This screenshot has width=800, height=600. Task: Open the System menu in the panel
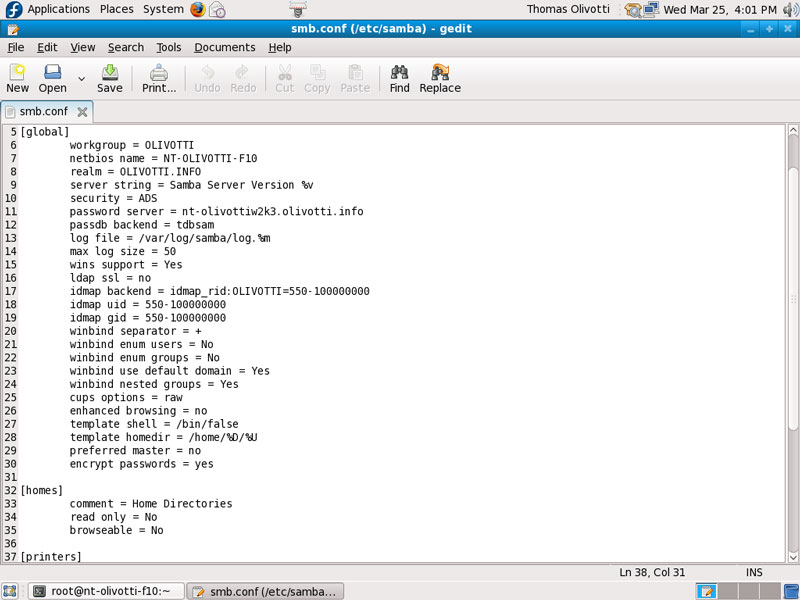click(163, 9)
